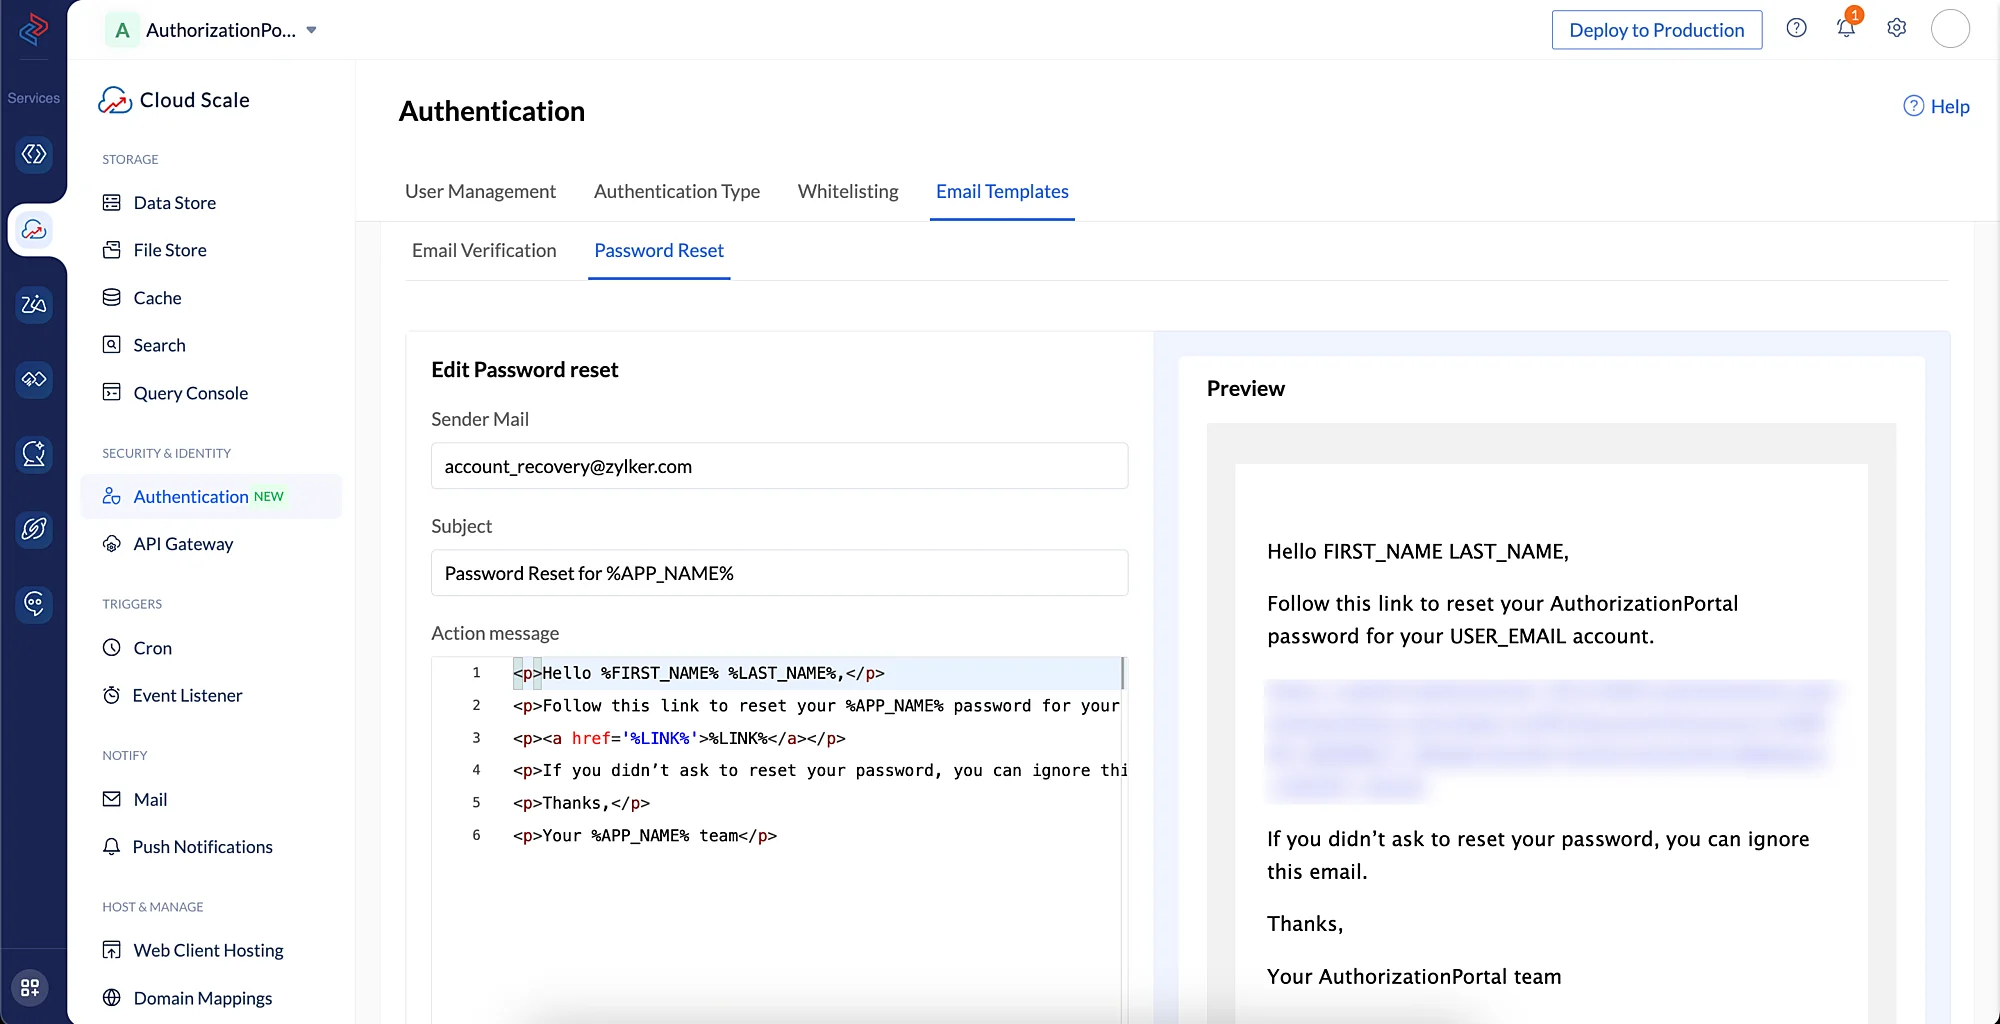
Task: Open the apps grid icon at the rail bottom
Action: pos(30,988)
